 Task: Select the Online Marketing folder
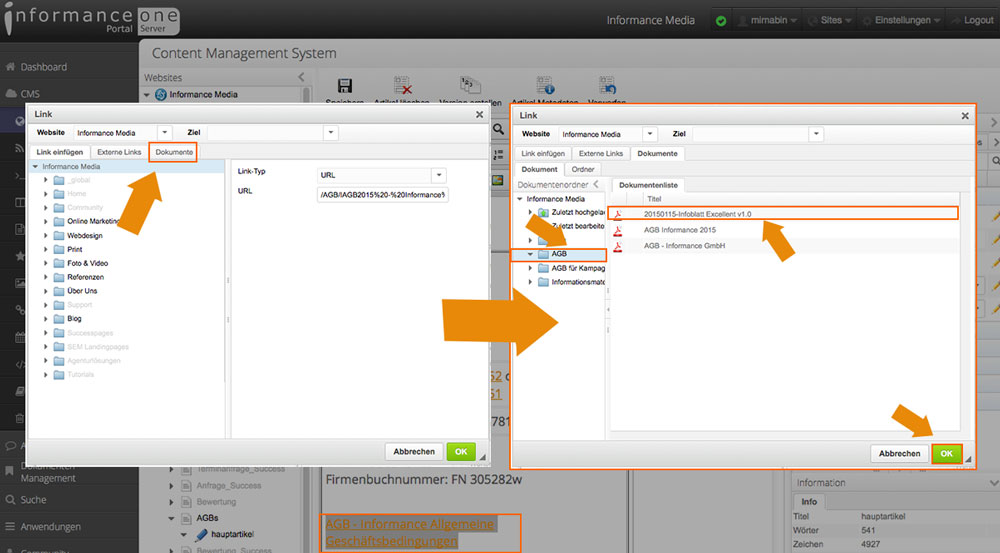93,221
